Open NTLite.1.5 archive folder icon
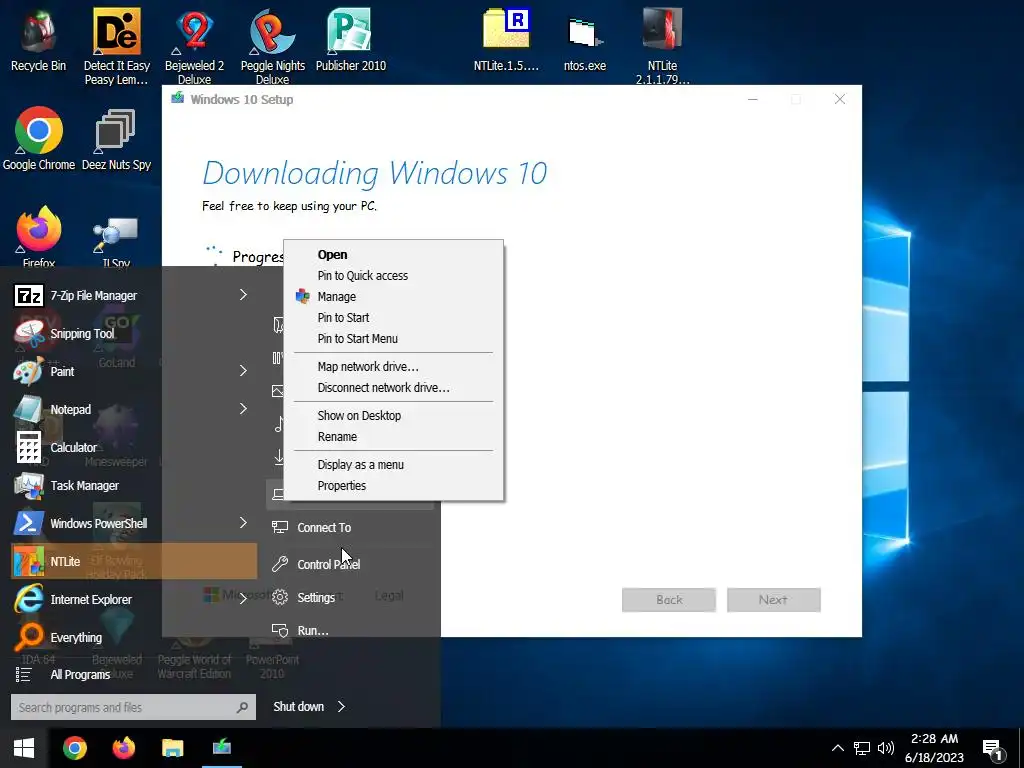 [506, 40]
